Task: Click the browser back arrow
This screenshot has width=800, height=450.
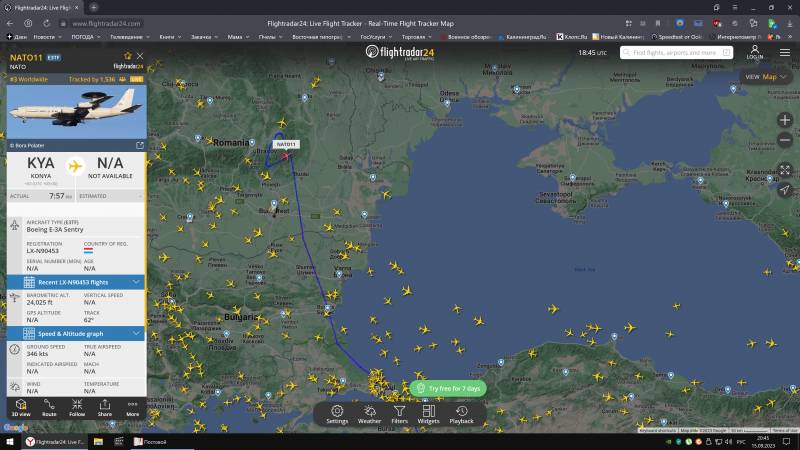Action: (x=10, y=23)
